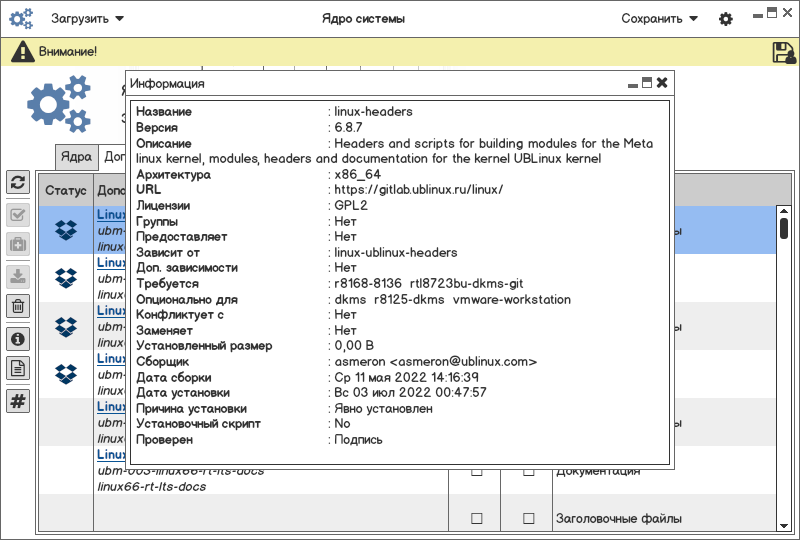The width and height of the screenshot is (800, 540).
Task: Click the package status icon in the second table row
Action: 66,278
